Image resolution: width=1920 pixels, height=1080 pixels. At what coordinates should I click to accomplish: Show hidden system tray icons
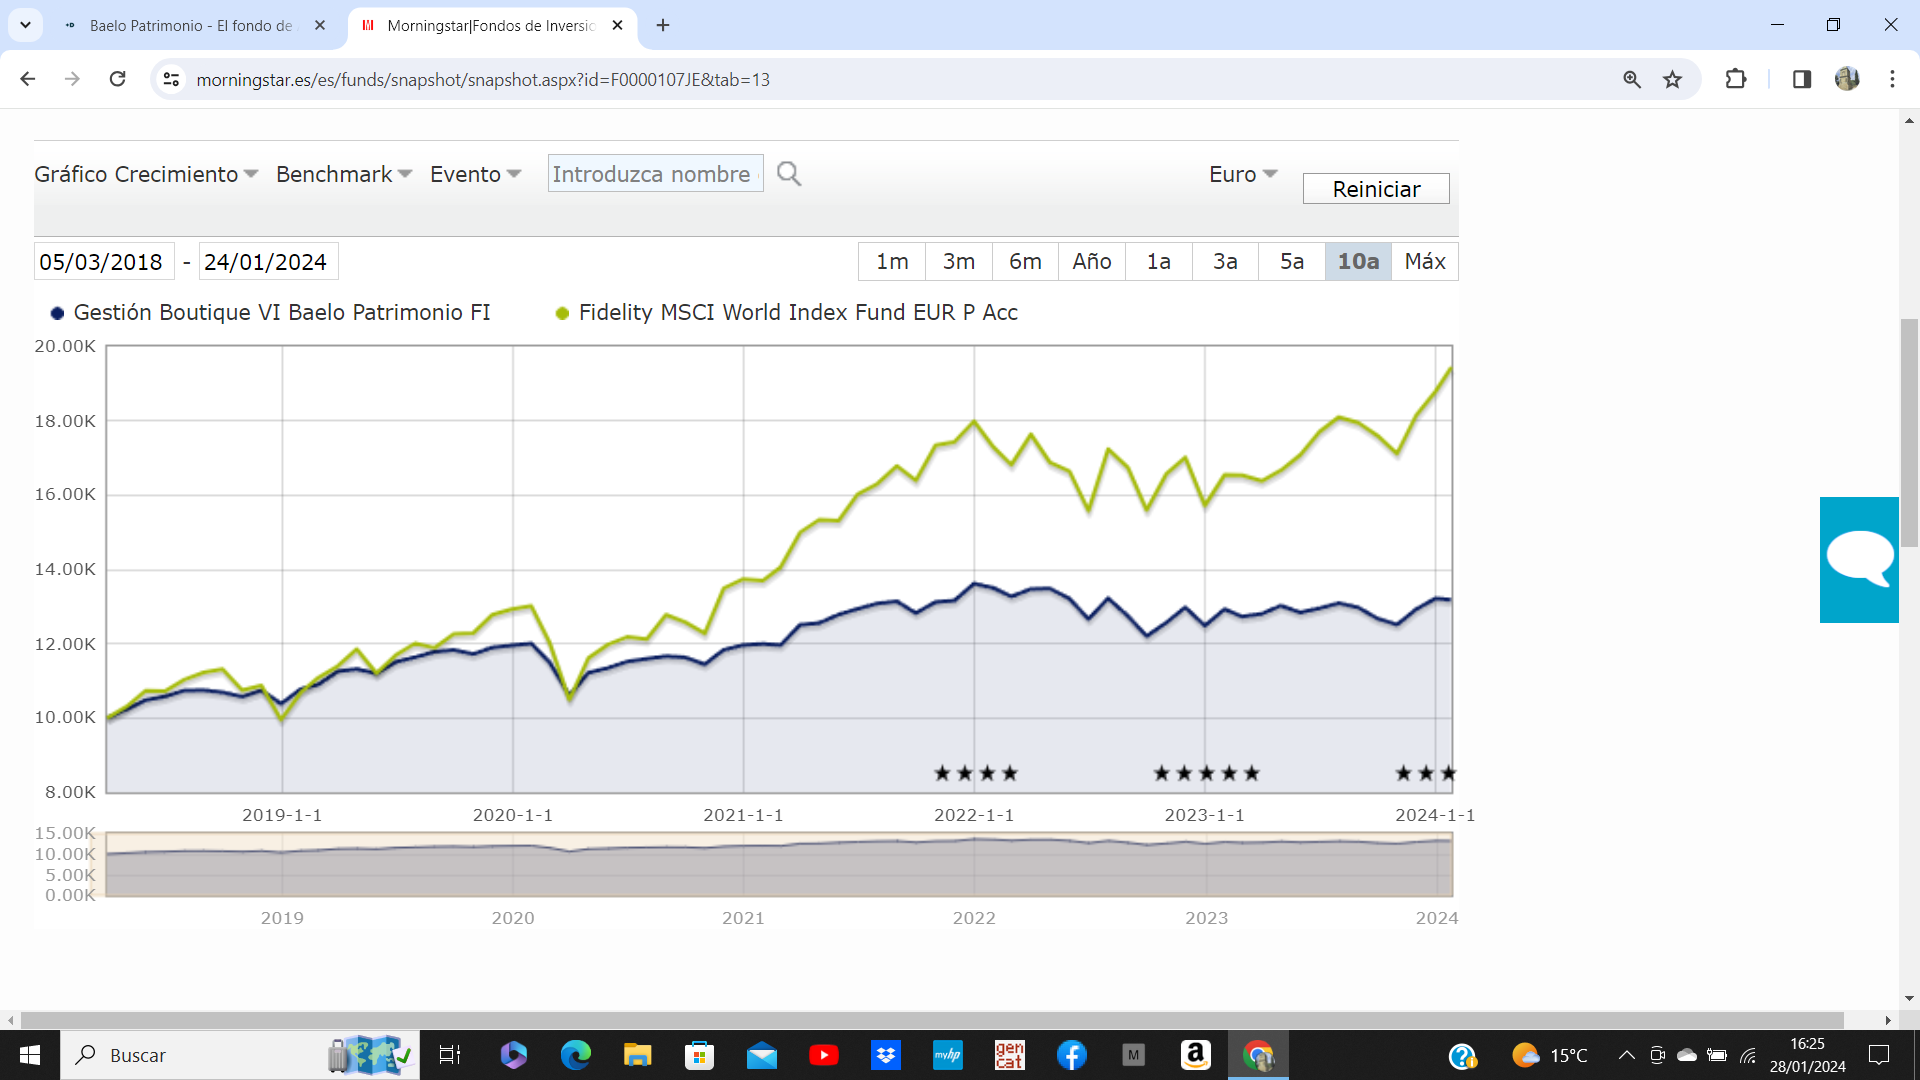(x=1627, y=1055)
